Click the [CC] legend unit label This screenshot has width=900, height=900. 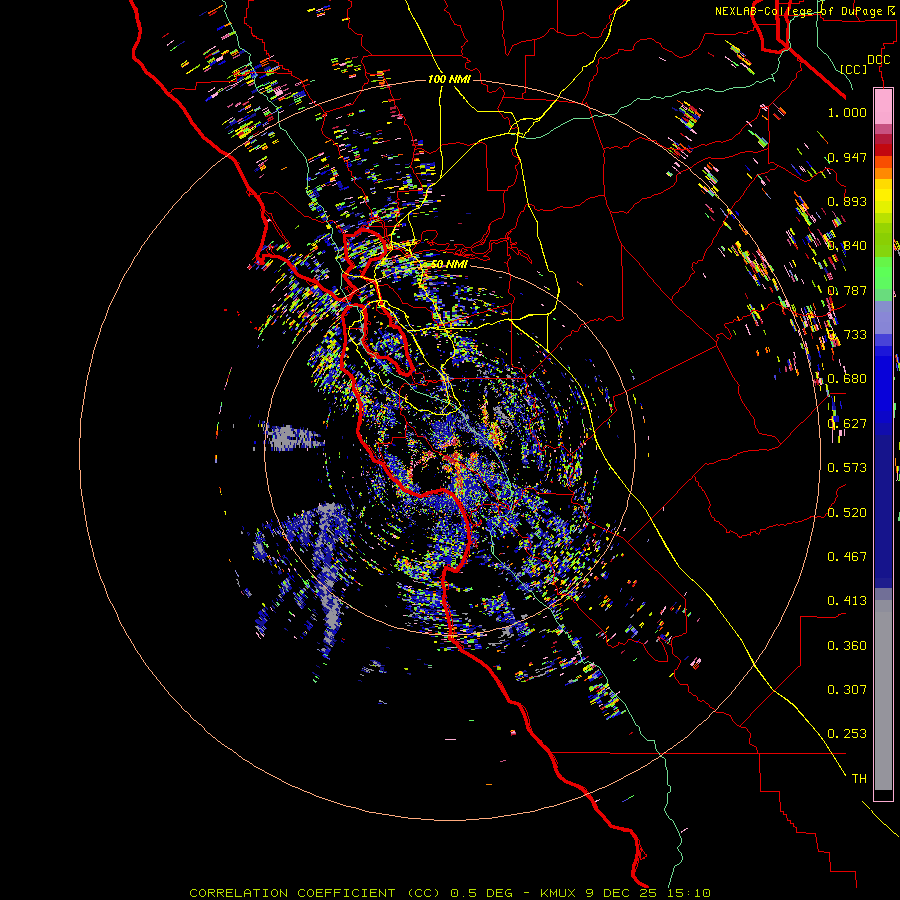pyautogui.click(x=854, y=69)
